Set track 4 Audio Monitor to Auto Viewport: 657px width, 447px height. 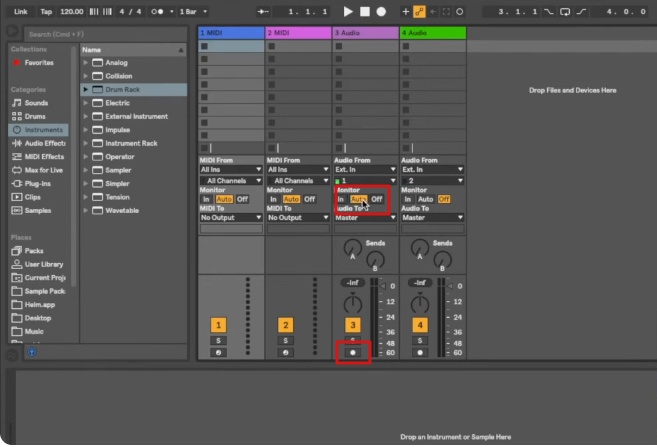[x=425, y=199]
